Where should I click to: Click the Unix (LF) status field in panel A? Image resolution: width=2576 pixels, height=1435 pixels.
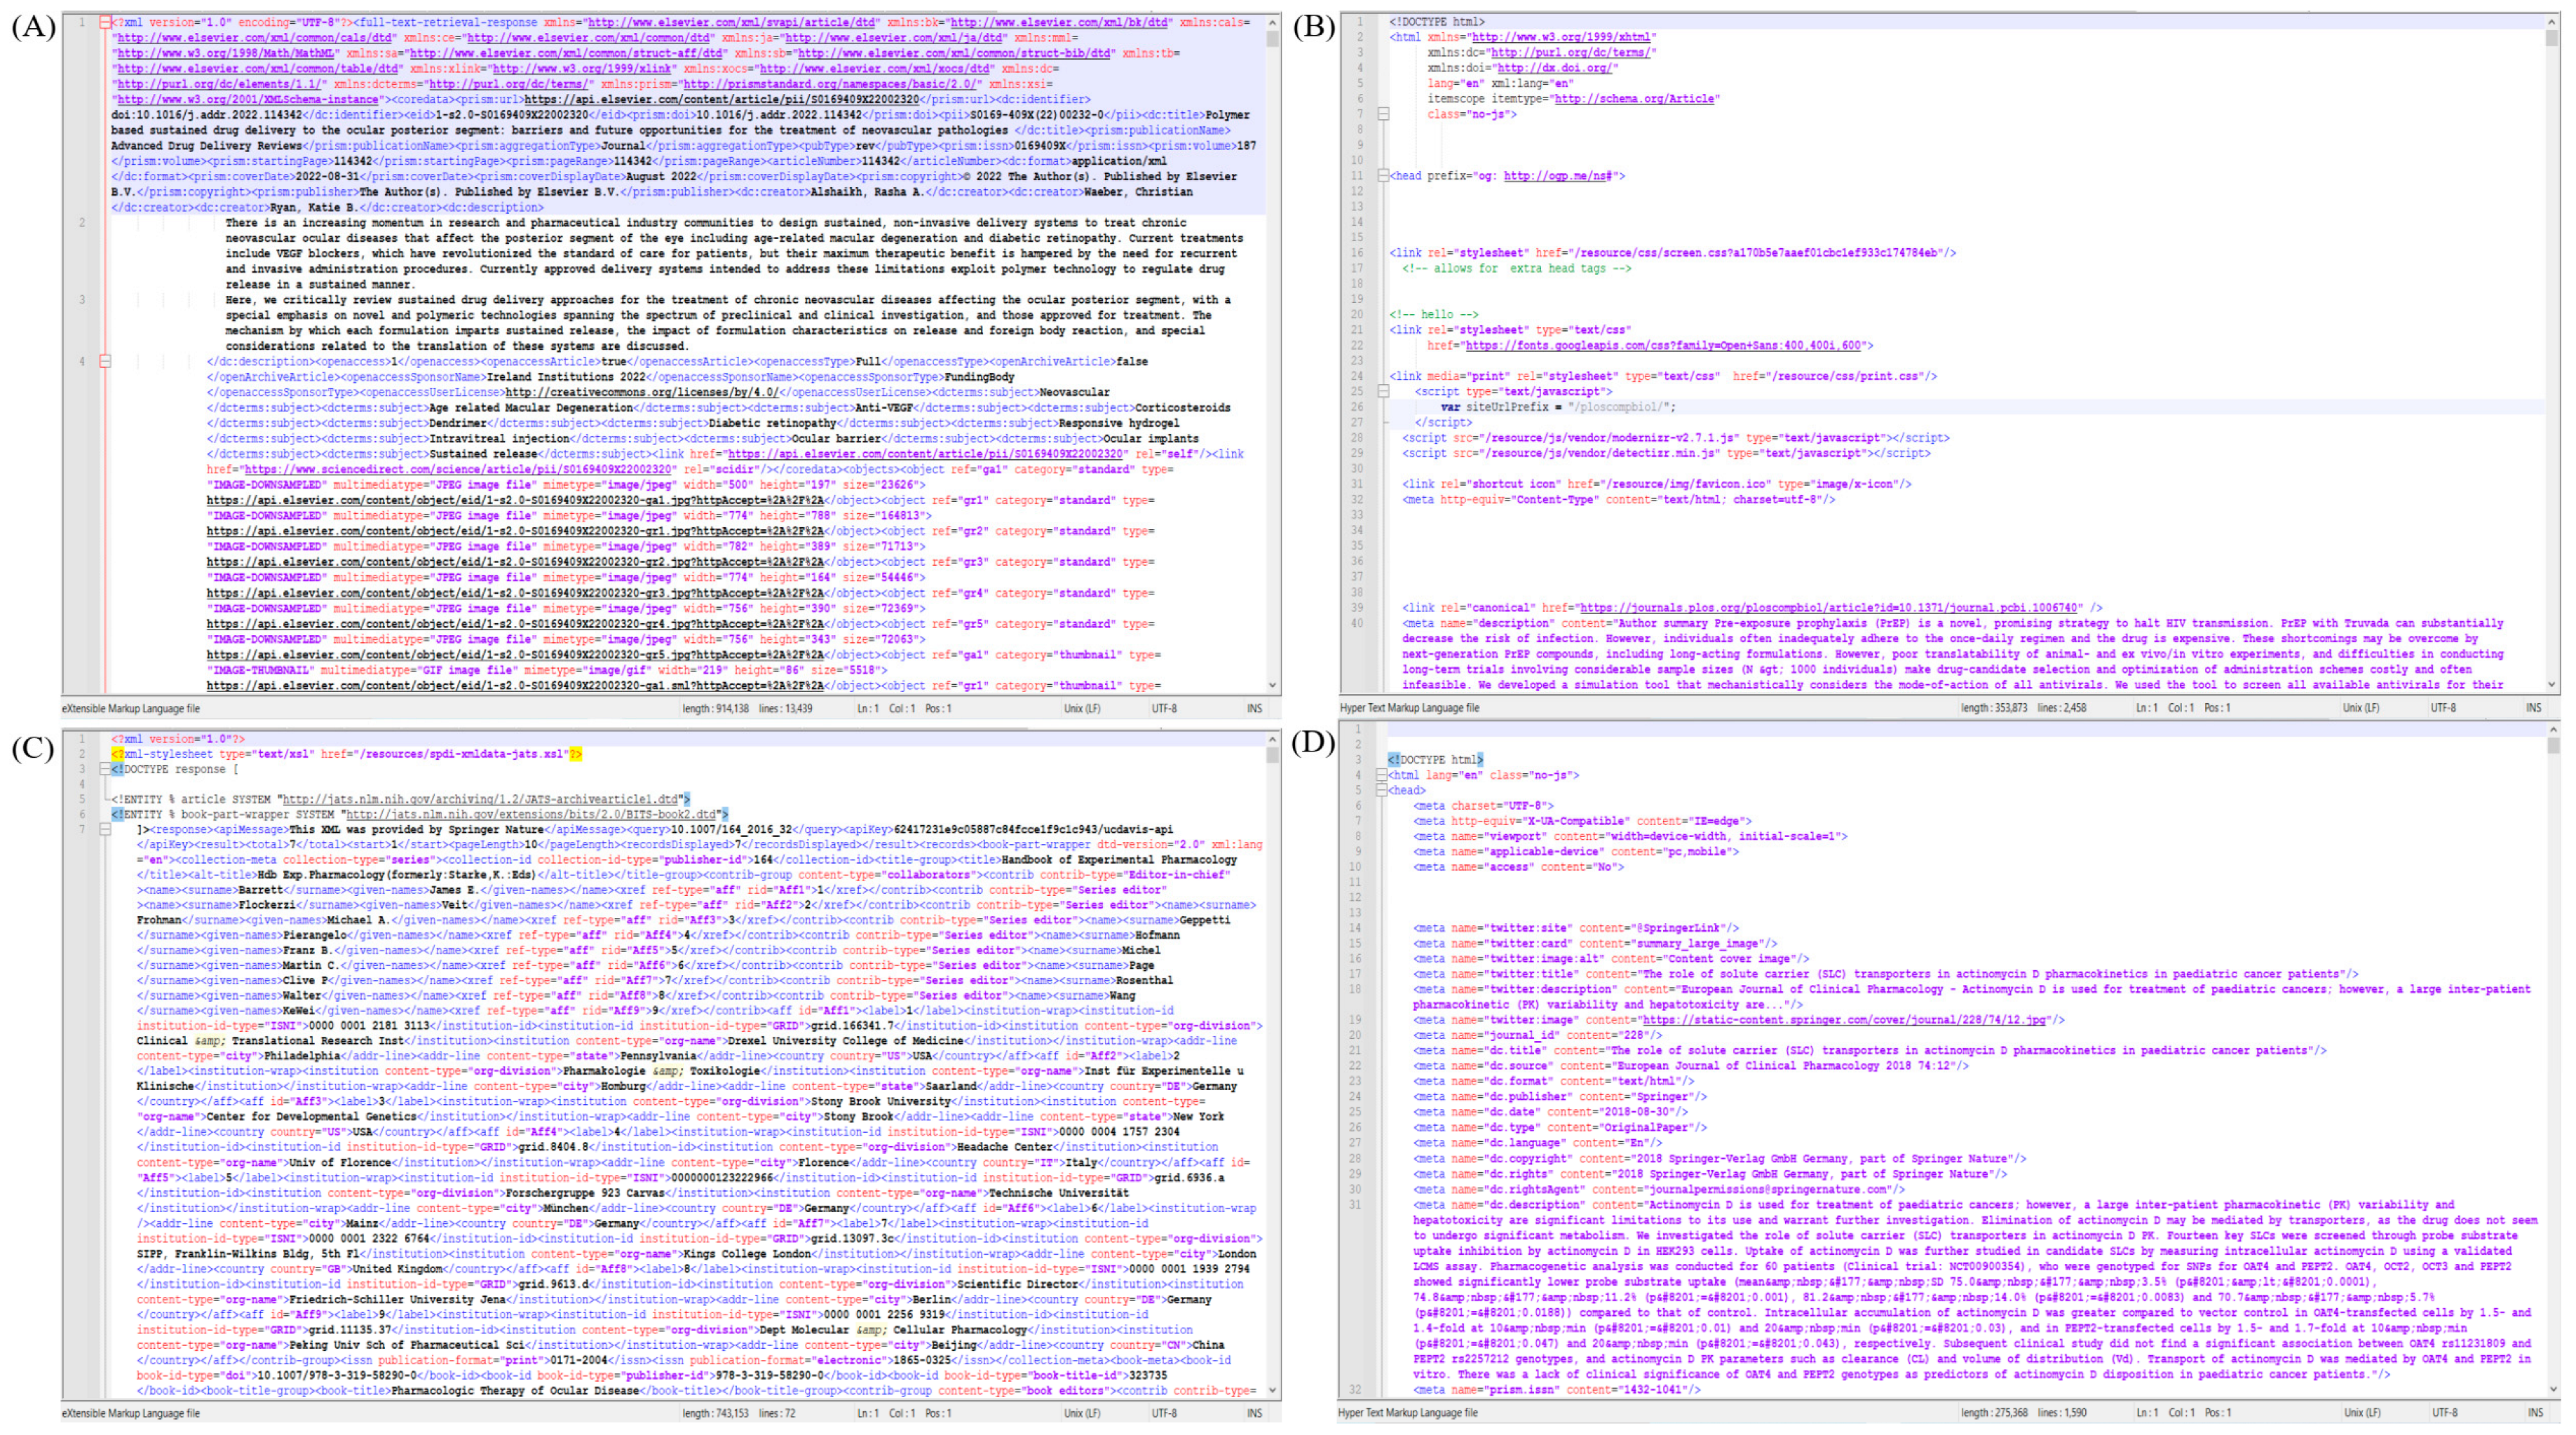pos(1082,708)
